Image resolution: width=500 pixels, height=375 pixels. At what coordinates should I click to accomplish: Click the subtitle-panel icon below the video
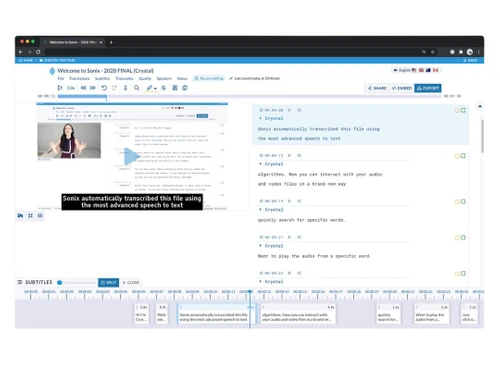40,216
